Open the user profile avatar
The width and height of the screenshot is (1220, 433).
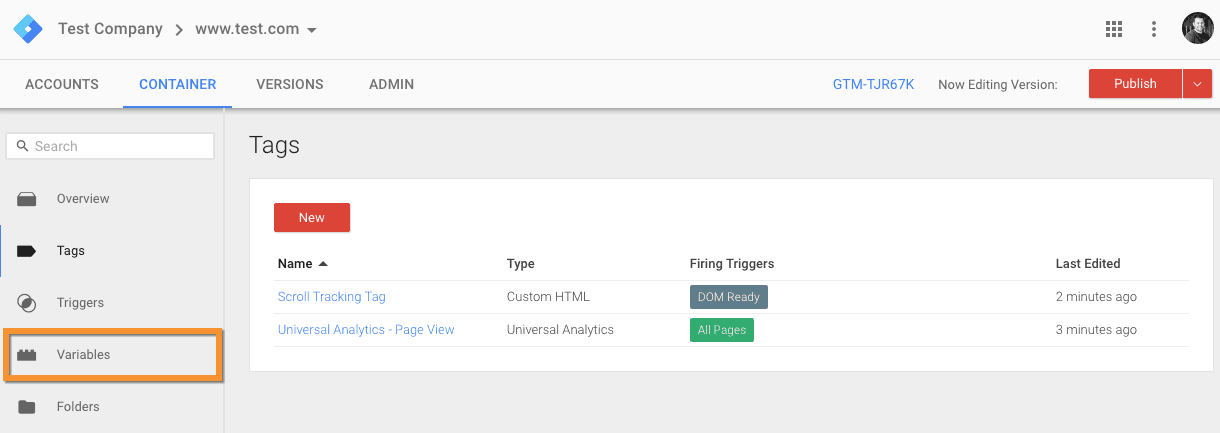(x=1197, y=29)
